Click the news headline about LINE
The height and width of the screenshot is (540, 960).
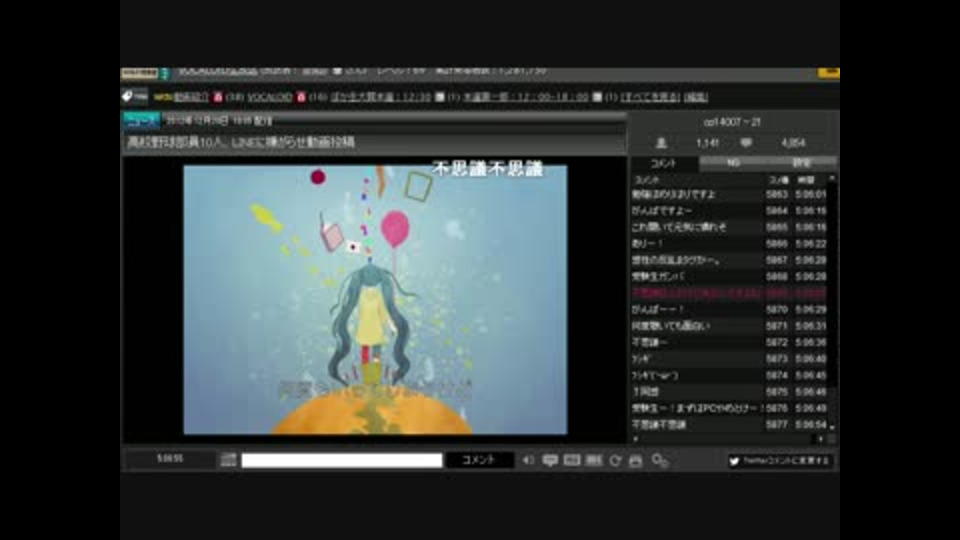[241, 142]
